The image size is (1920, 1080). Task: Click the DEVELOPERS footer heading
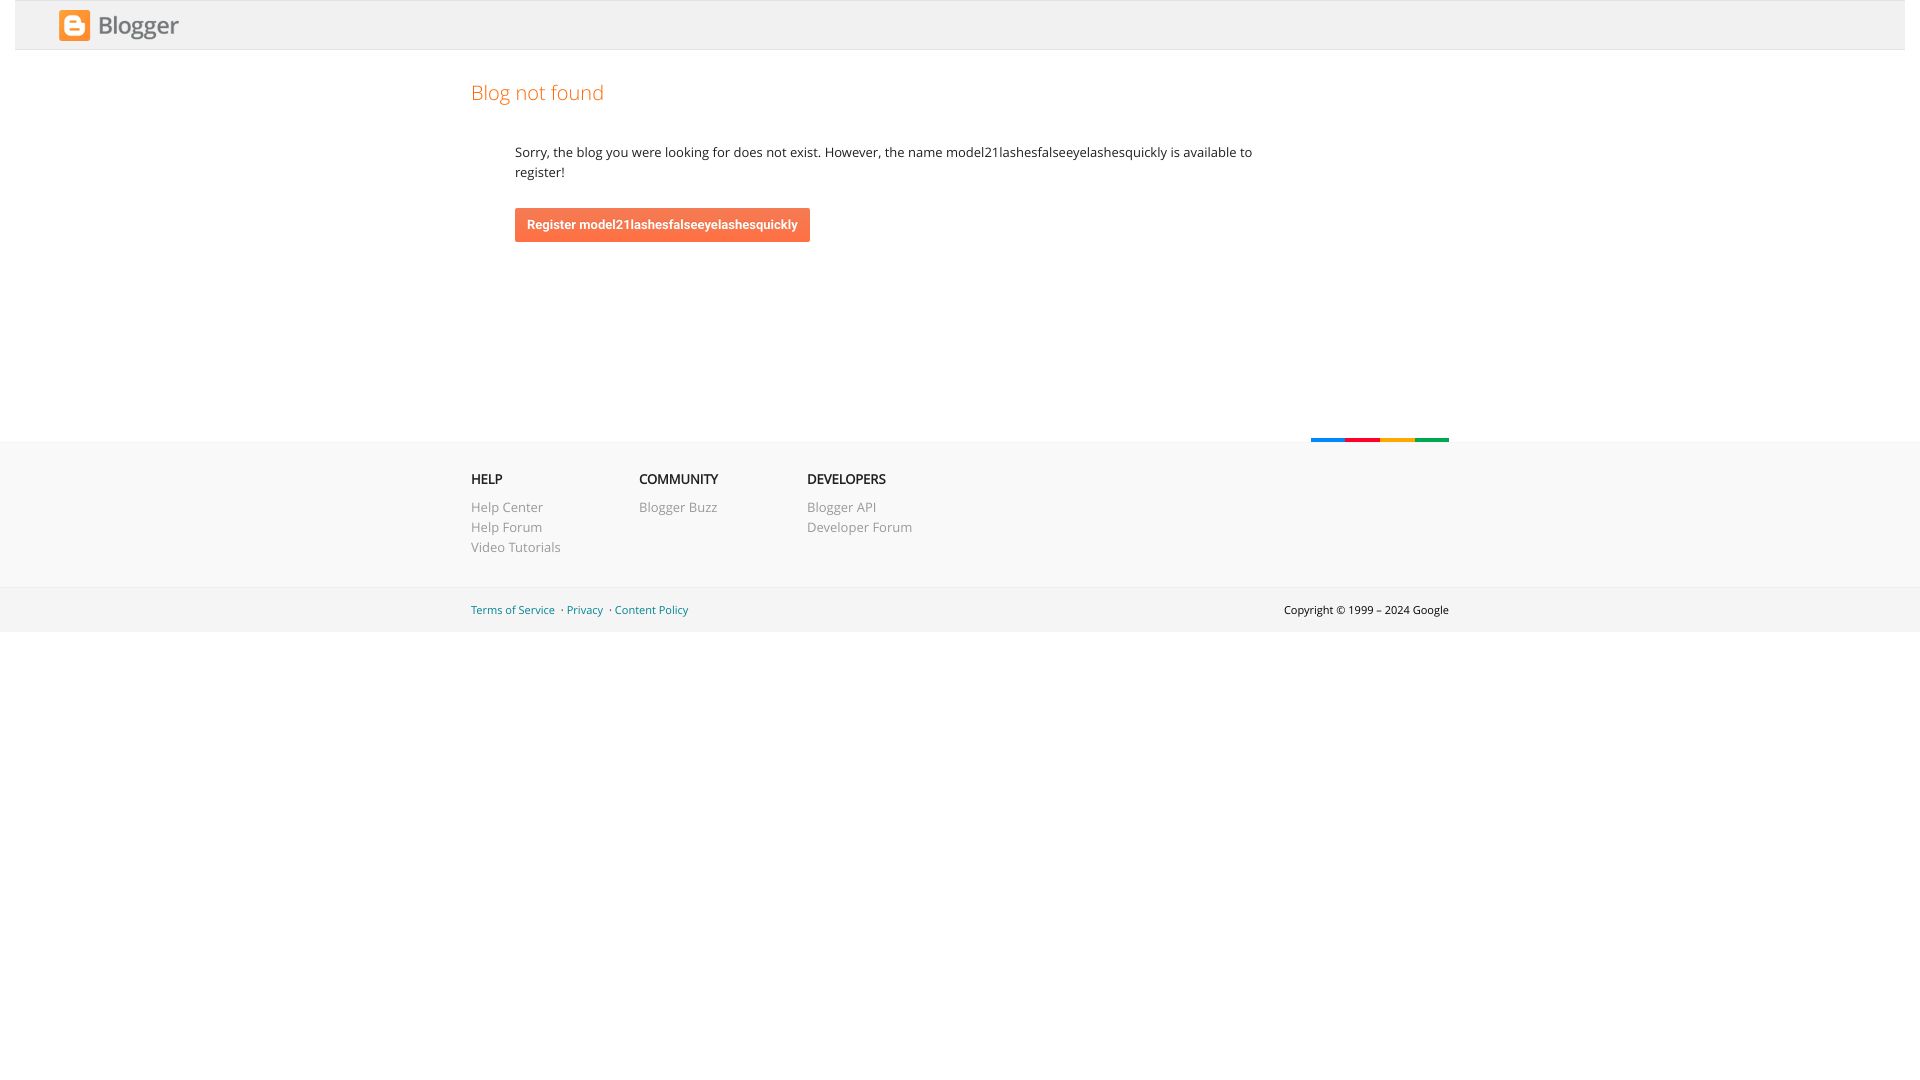point(846,479)
